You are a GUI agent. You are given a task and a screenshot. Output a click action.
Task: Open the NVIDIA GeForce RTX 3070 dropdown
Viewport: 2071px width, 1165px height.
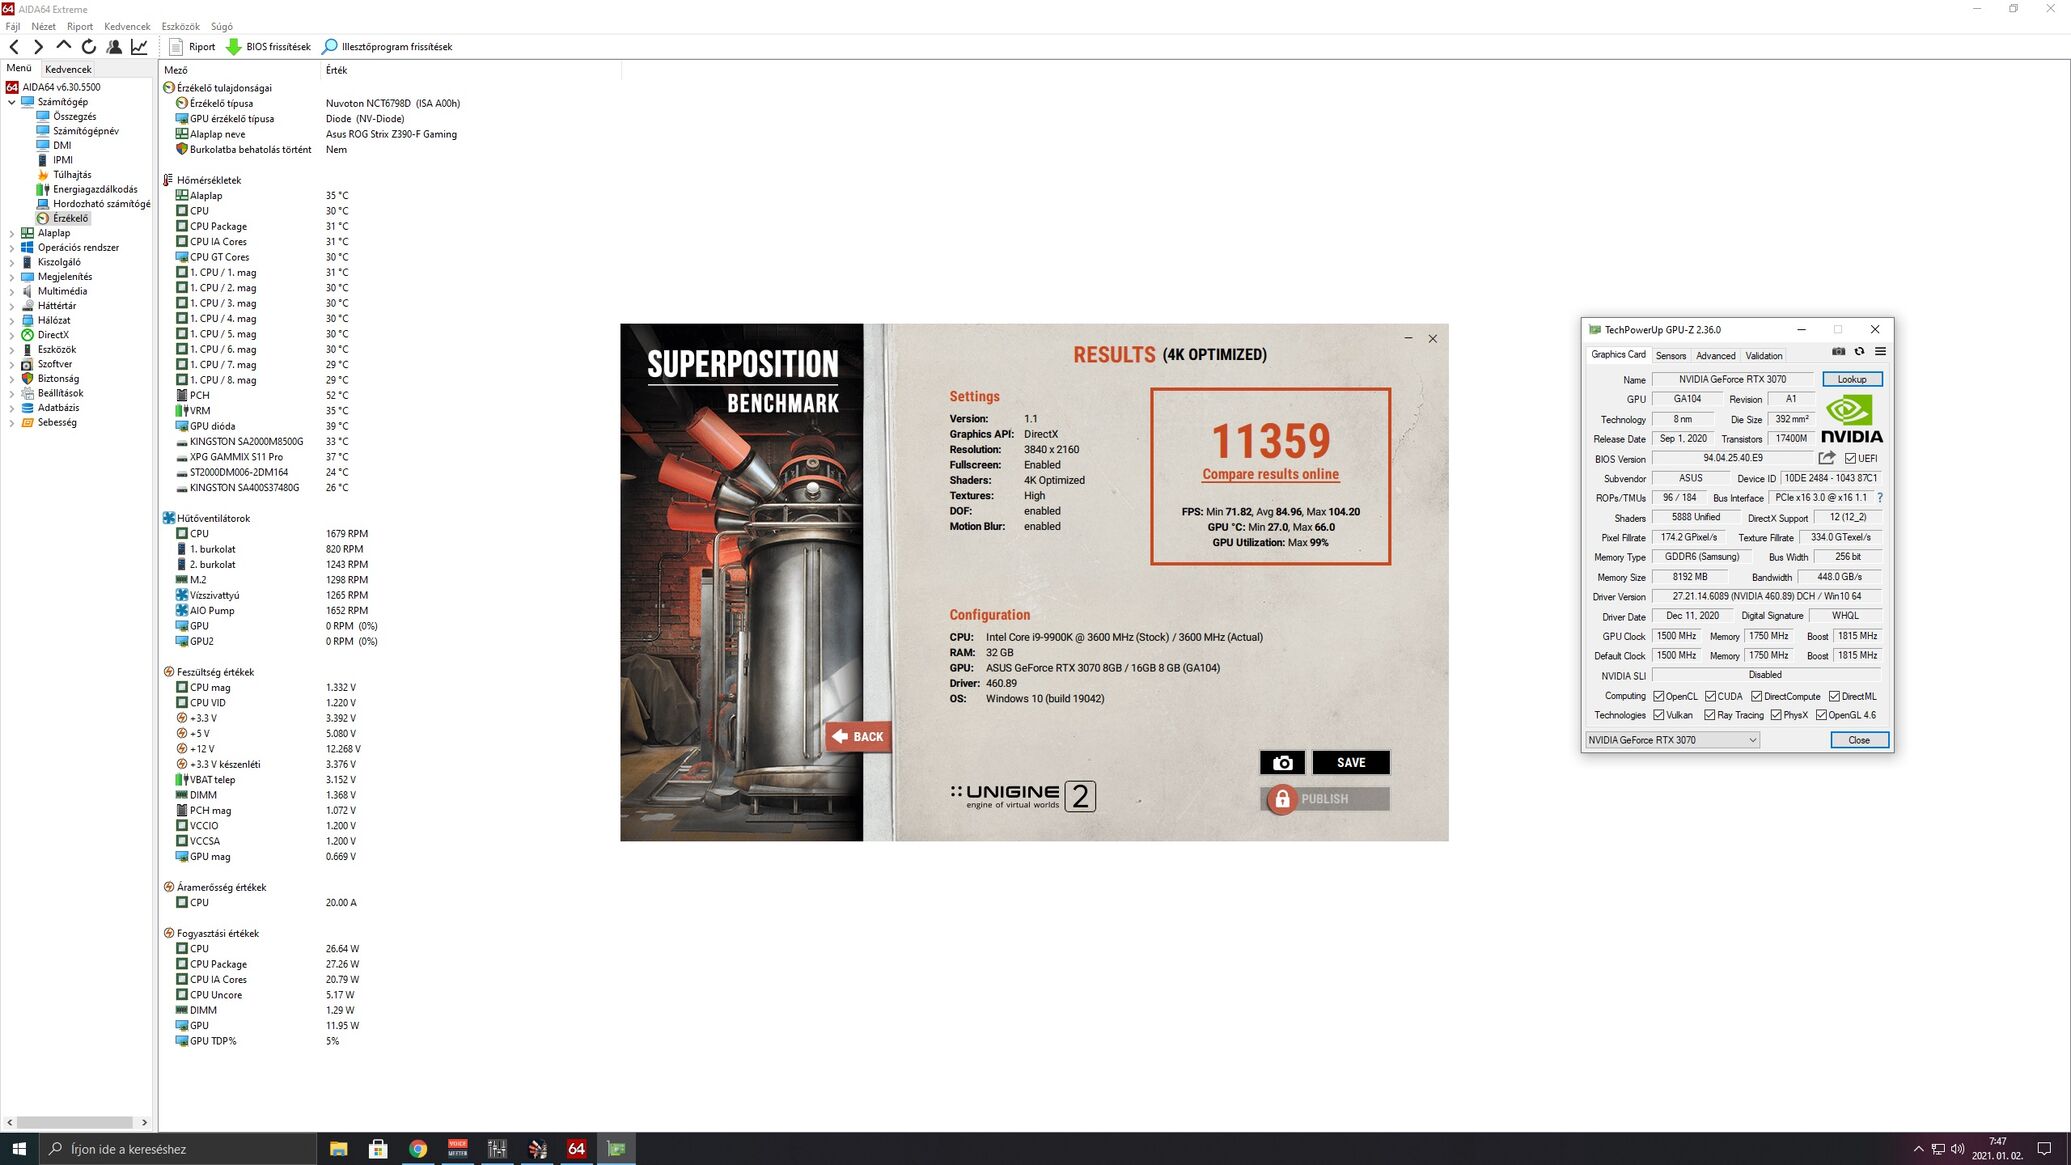coord(1672,740)
